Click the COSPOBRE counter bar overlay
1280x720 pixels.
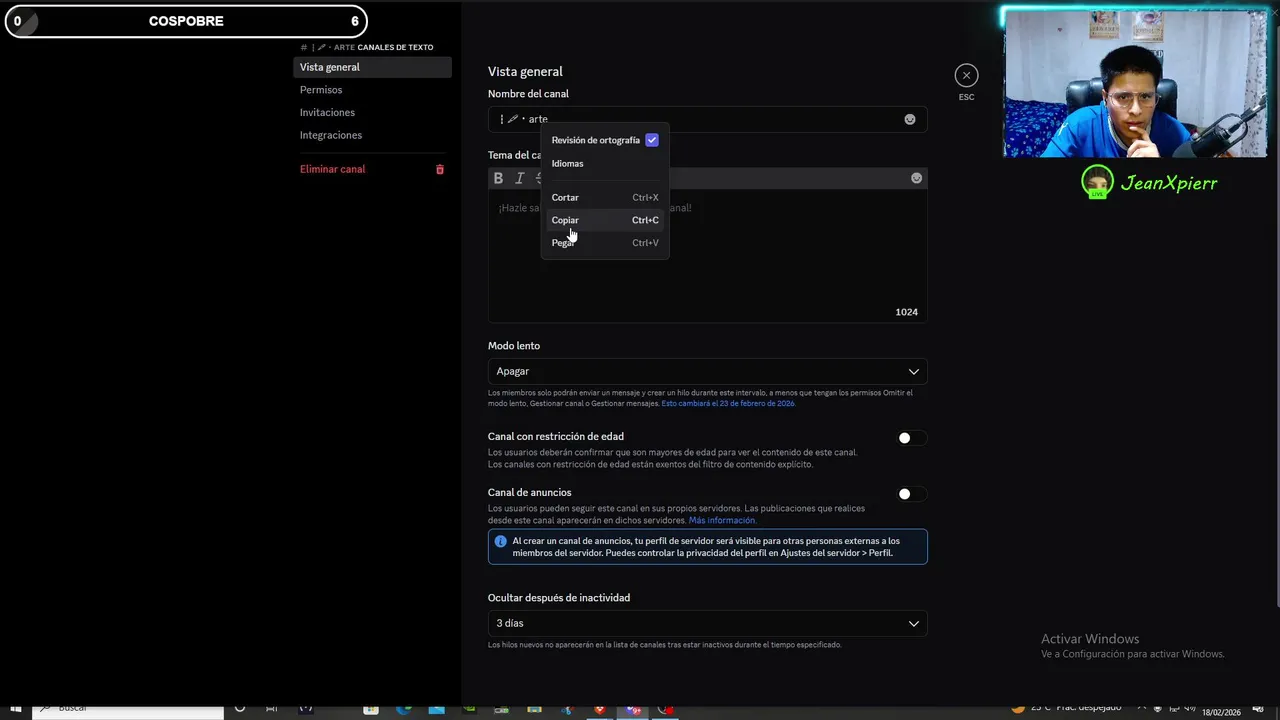tap(186, 21)
